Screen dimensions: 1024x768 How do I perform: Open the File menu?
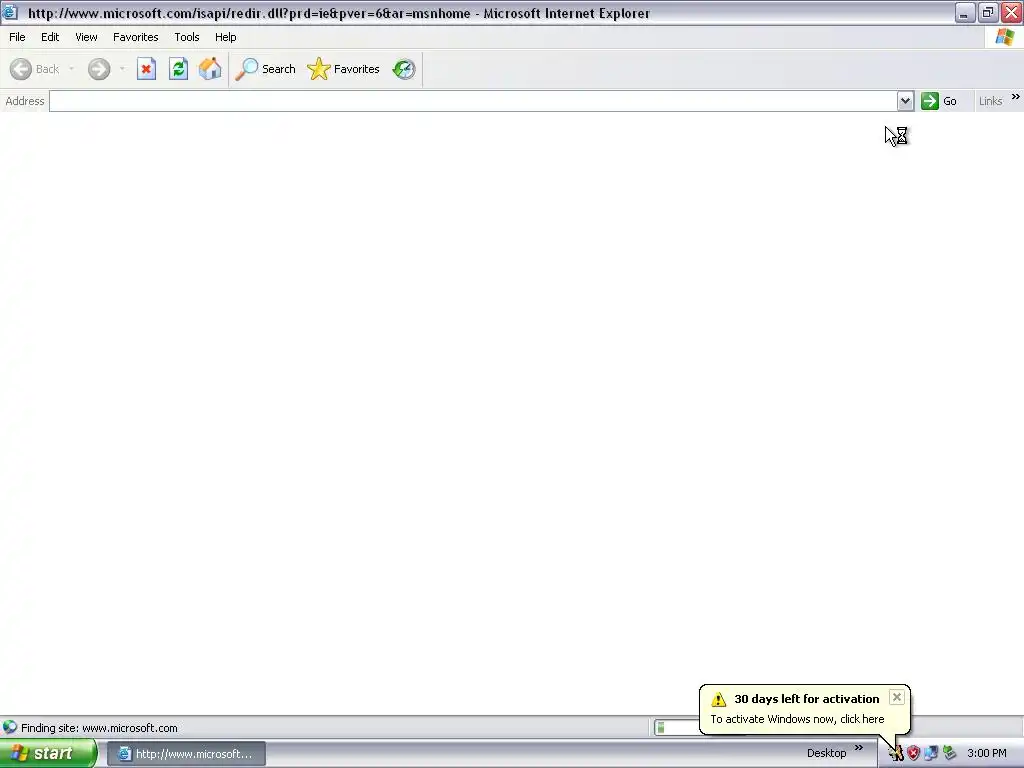pos(17,37)
